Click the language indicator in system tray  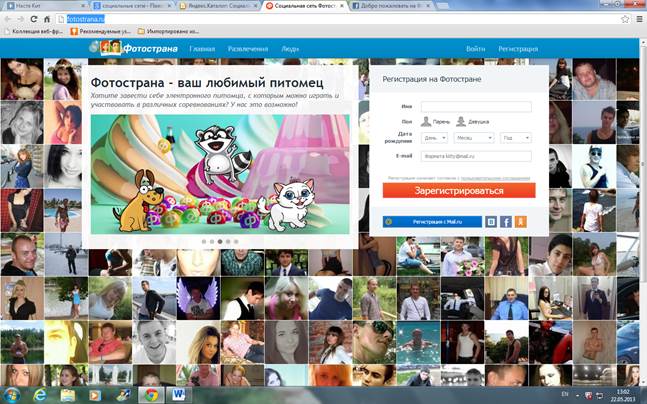click(565, 395)
